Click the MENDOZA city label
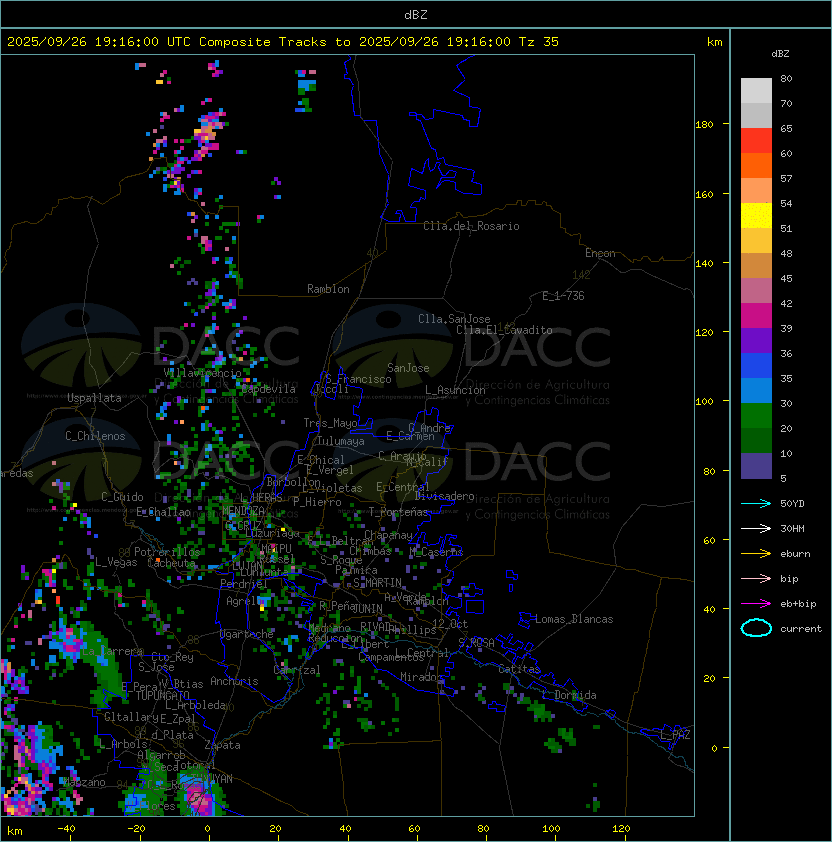832x842 pixels. coord(243,510)
